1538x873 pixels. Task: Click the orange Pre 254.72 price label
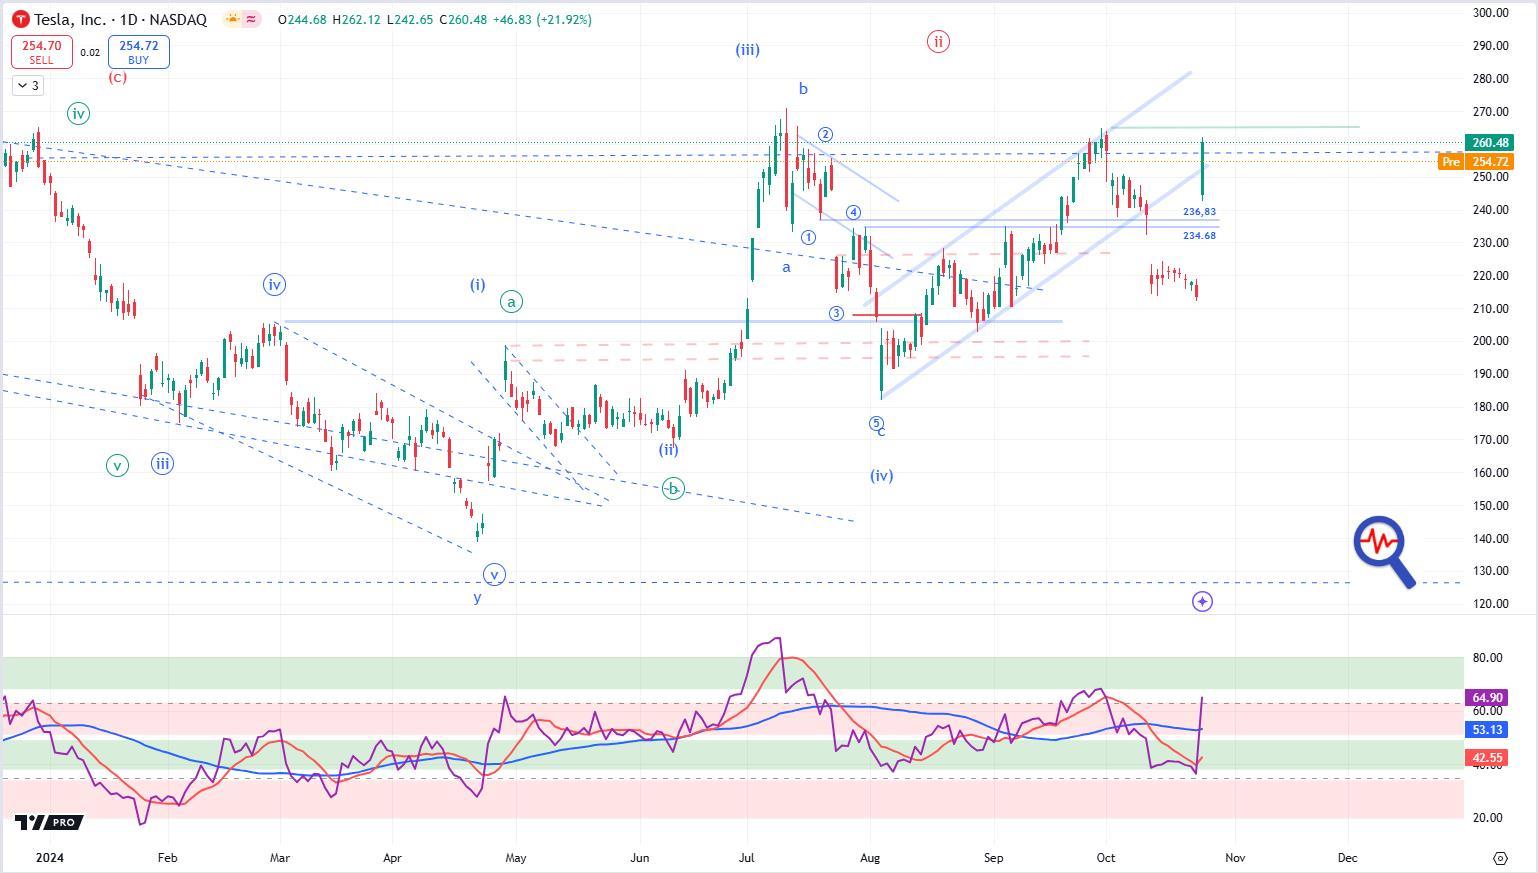point(1476,161)
